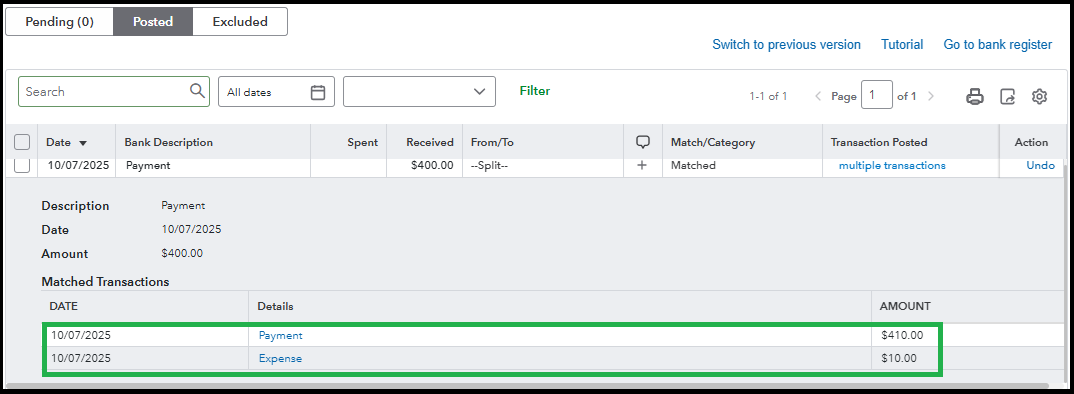Click the Received column header
The image size is (1074, 394).
(x=429, y=143)
